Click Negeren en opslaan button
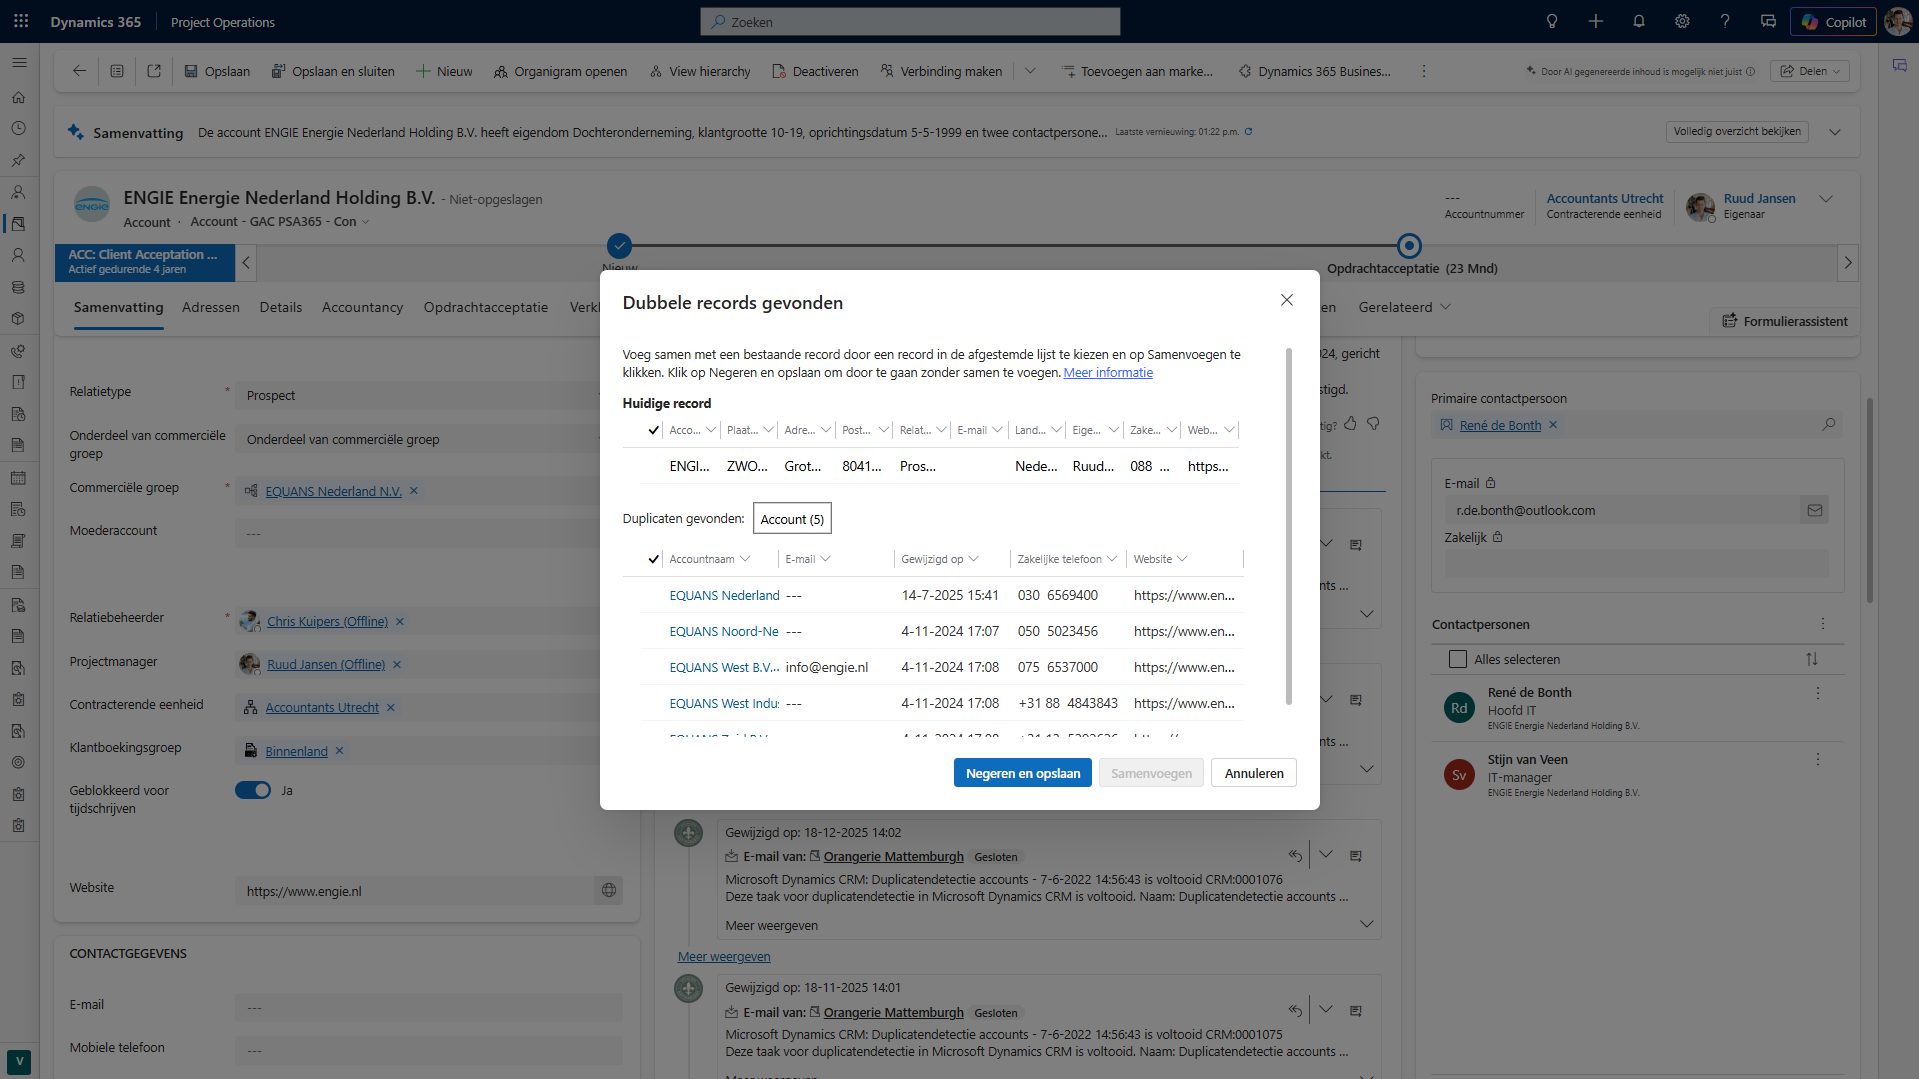The height and width of the screenshot is (1079, 1919). click(x=1022, y=773)
